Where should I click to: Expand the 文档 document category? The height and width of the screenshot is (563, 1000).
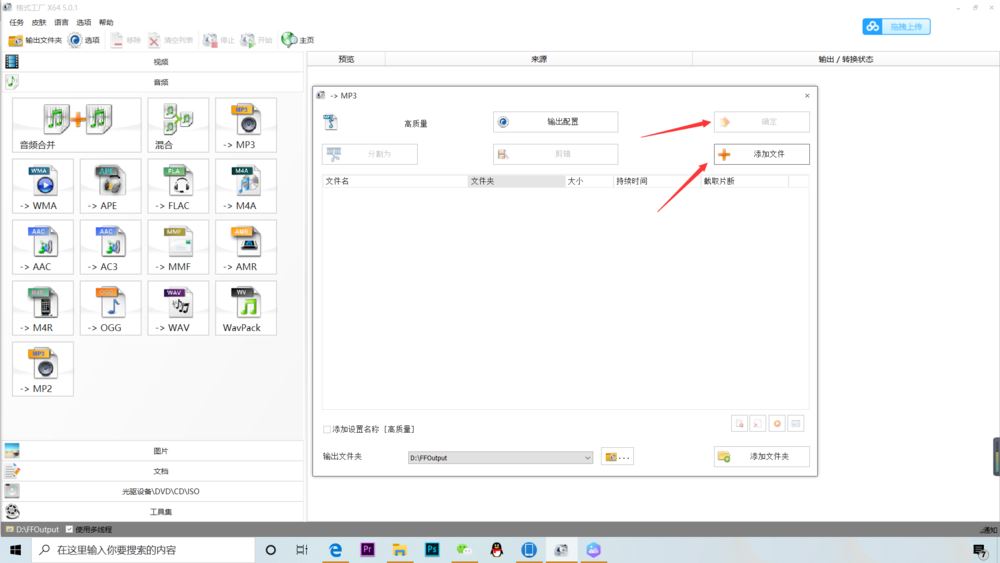[x=153, y=471]
